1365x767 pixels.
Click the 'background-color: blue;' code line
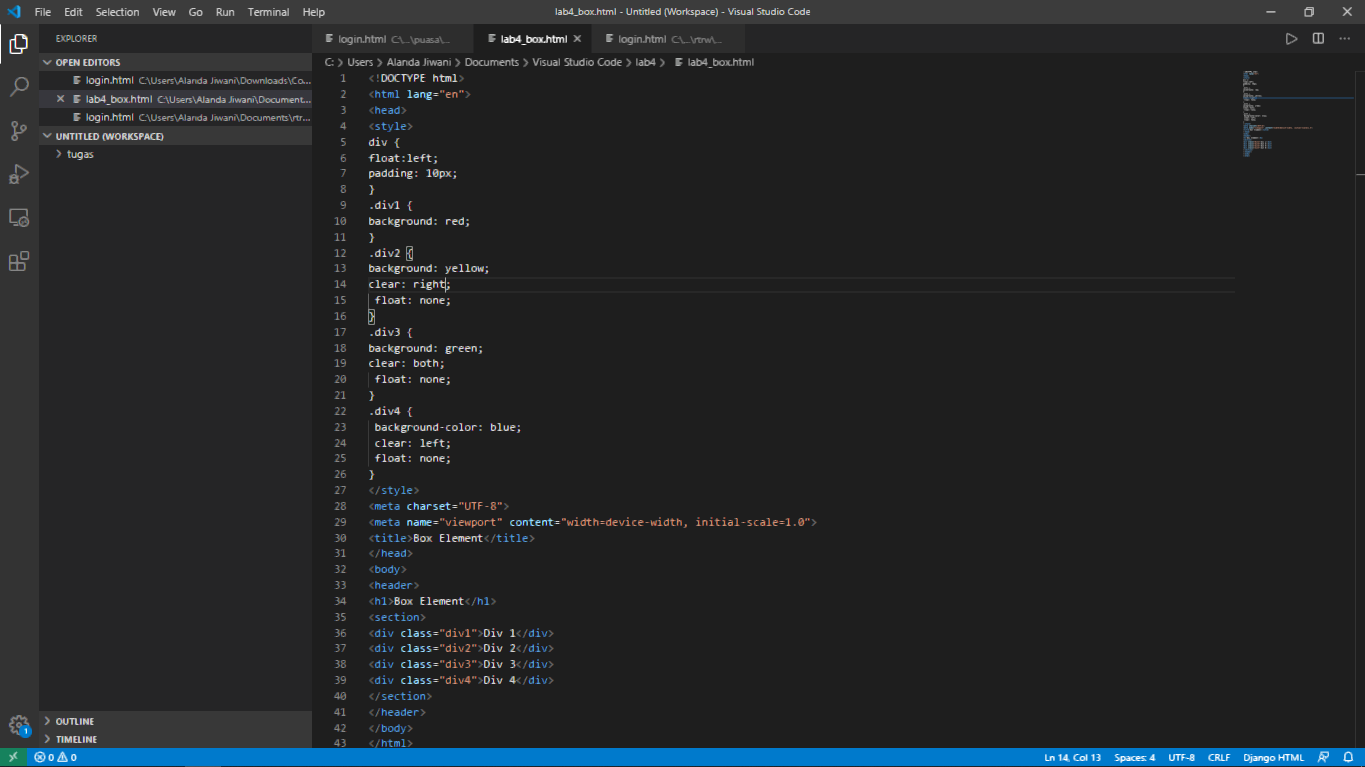point(448,427)
